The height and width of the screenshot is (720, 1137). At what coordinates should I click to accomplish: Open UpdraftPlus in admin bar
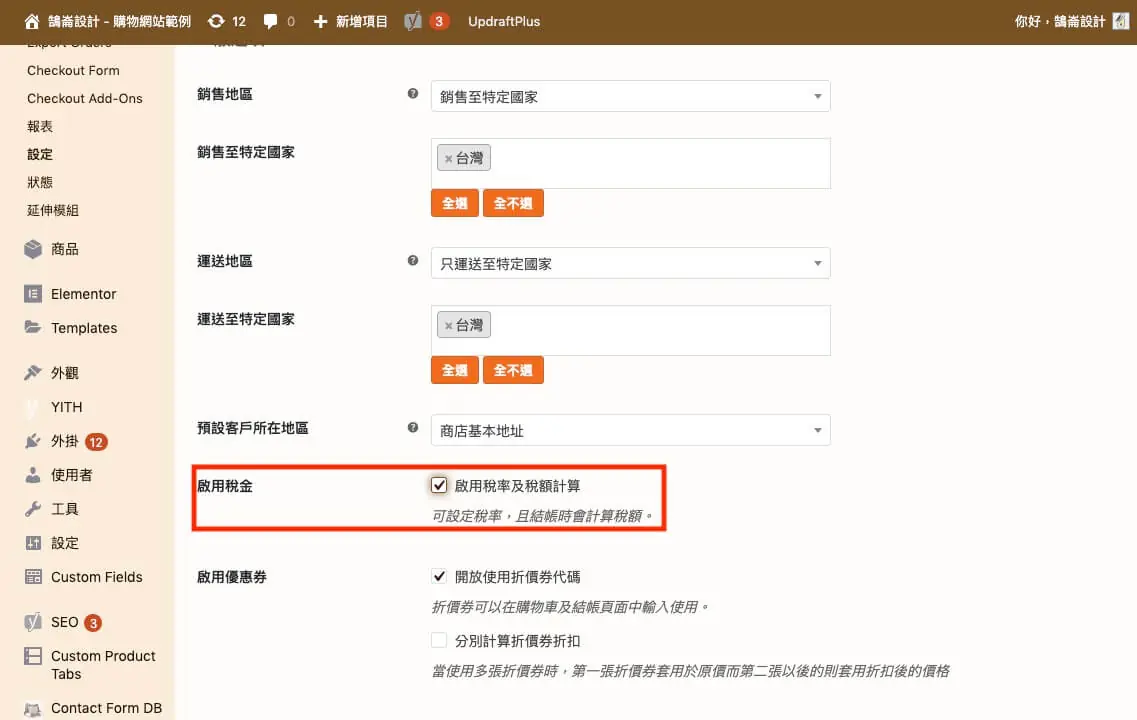click(x=504, y=22)
